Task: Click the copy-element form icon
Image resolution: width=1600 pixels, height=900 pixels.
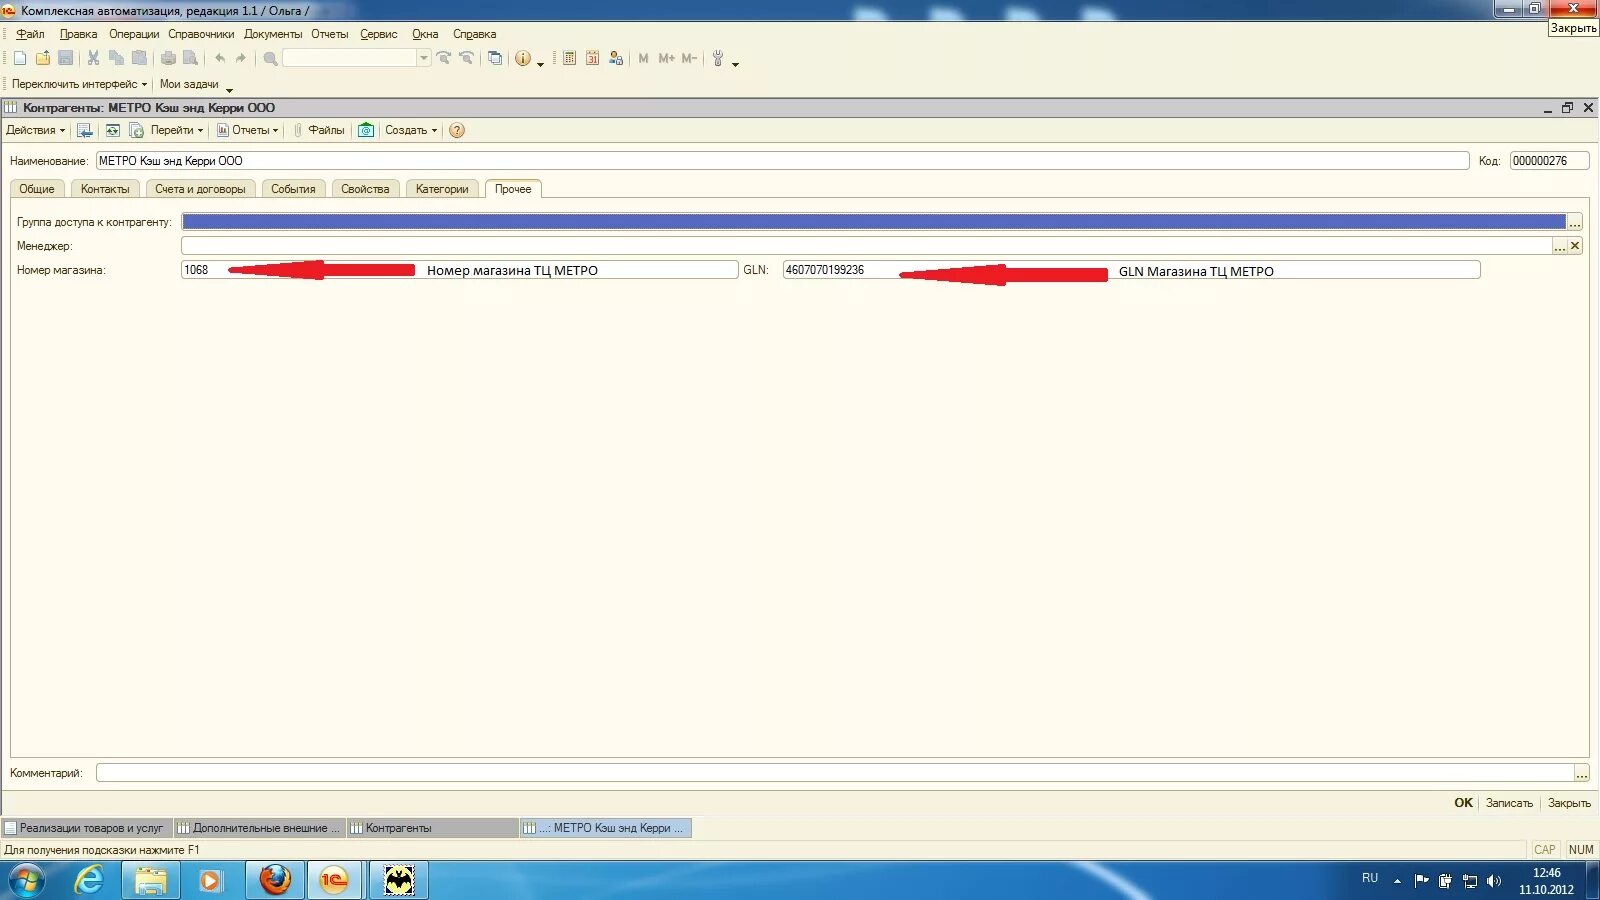Action: (136, 130)
